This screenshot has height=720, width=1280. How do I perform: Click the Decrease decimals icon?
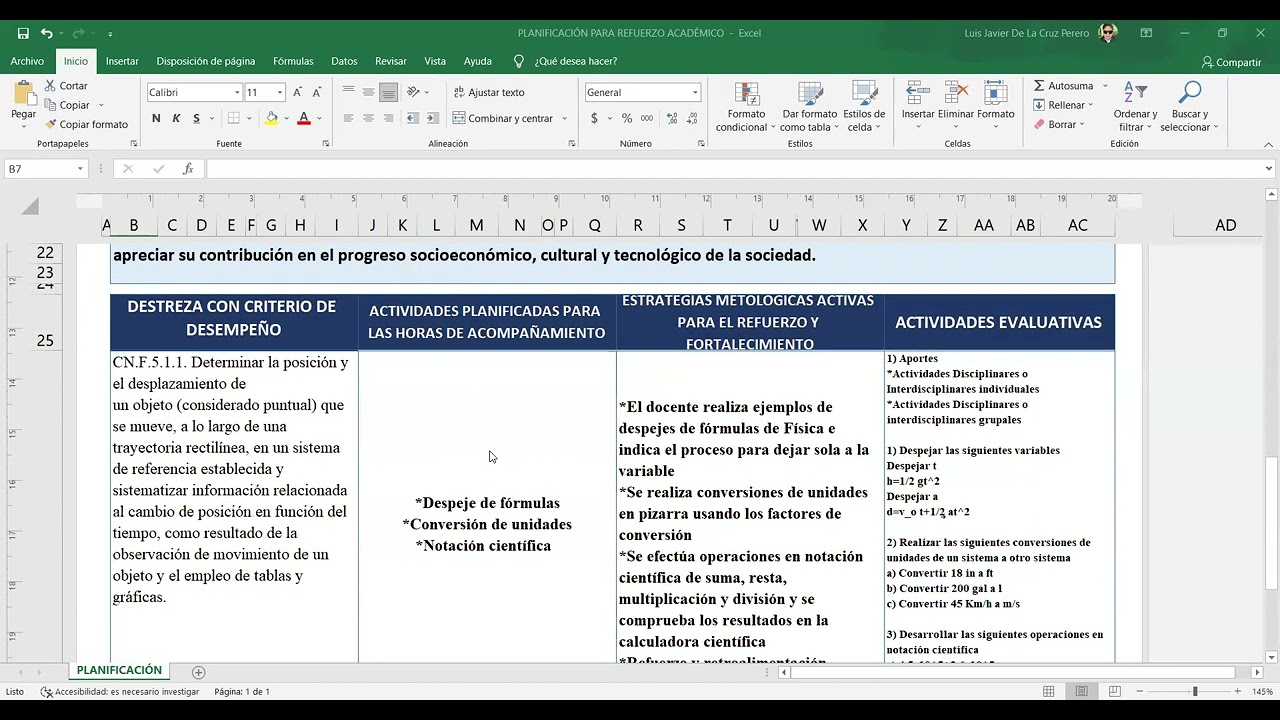click(690, 118)
